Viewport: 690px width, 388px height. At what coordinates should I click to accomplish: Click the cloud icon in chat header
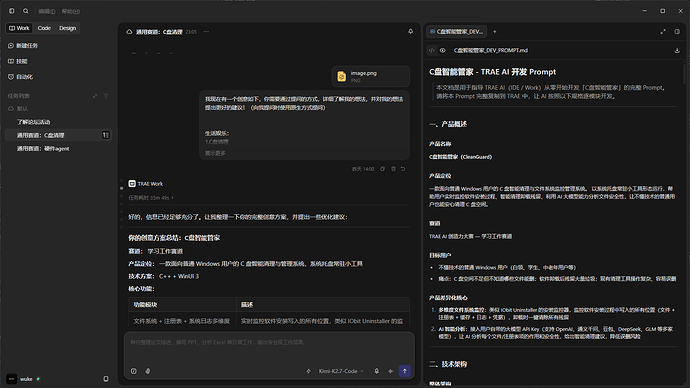point(129,32)
